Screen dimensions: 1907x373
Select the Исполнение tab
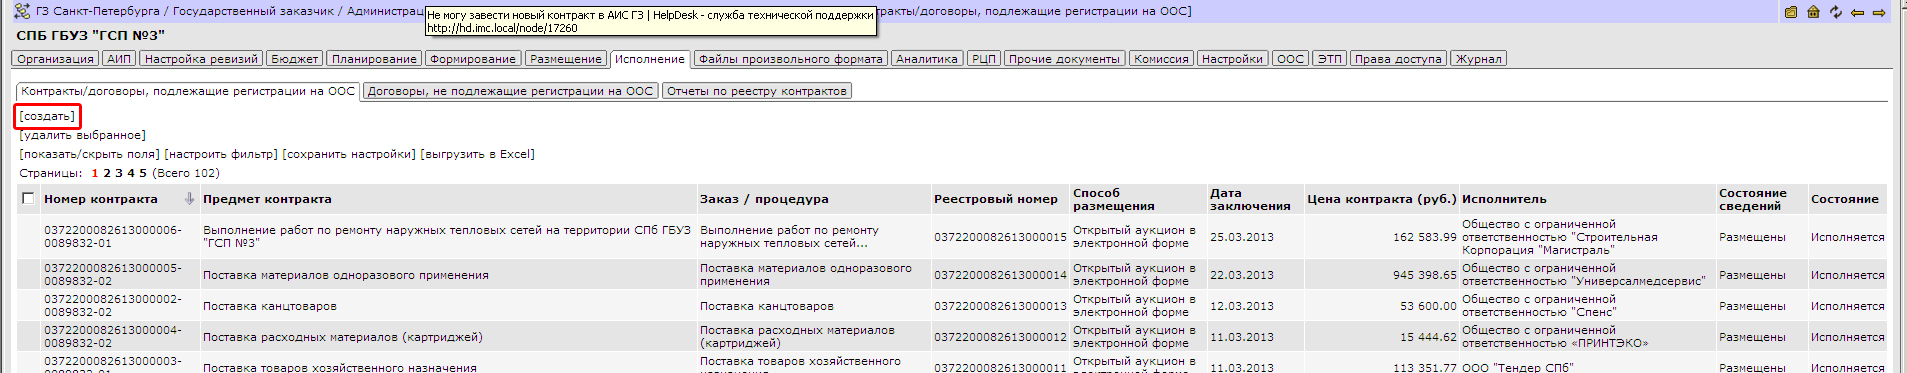650,59
